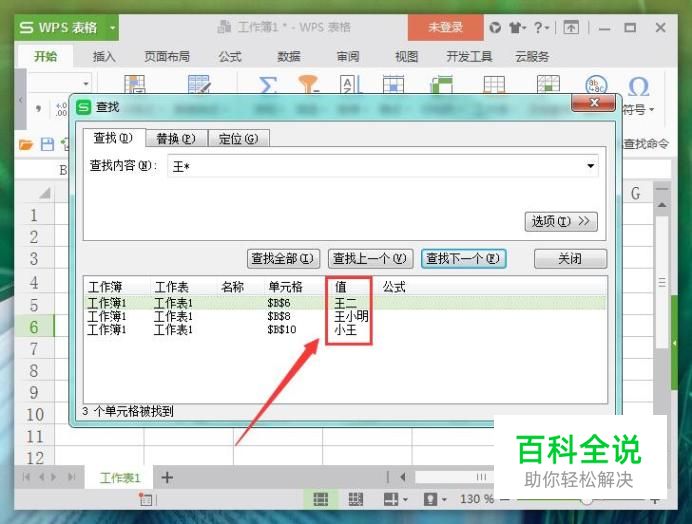Click the last sheet navigation arrow
The image size is (692, 524).
tap(71, 477)
